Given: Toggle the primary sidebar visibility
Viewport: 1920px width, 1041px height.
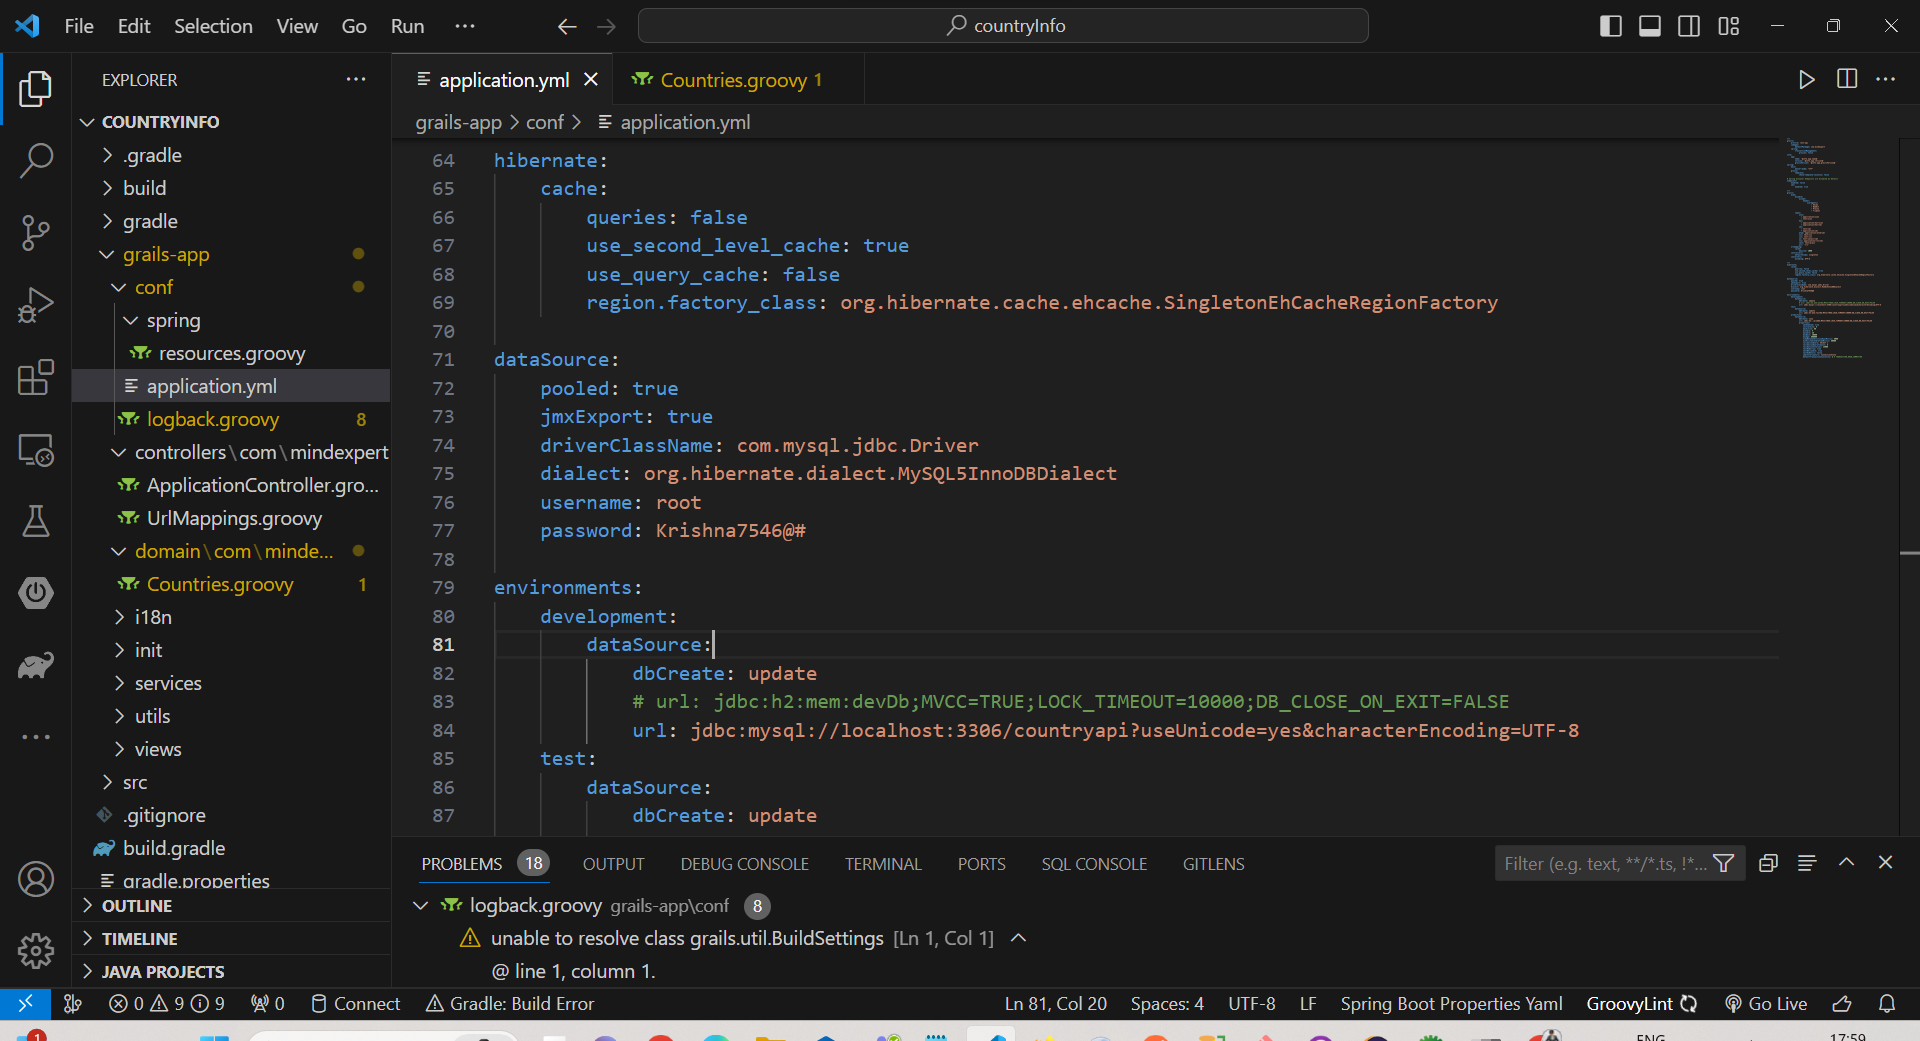Looking at the screenshot, I should (x=1610, y=26).
